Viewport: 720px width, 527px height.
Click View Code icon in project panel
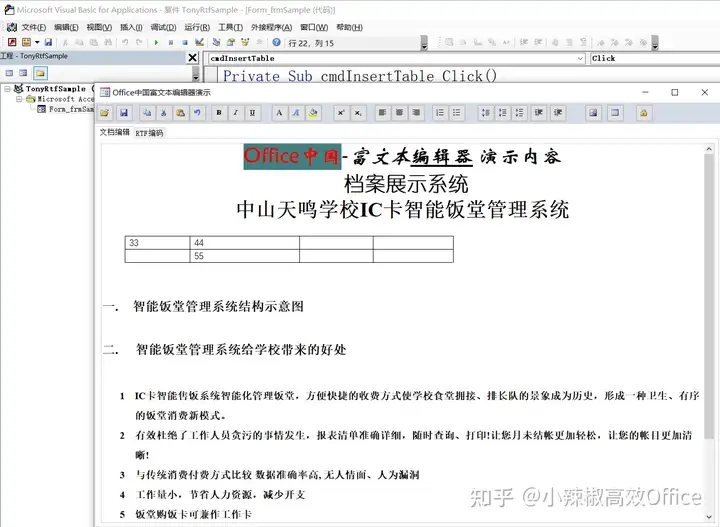pos(9,73)
